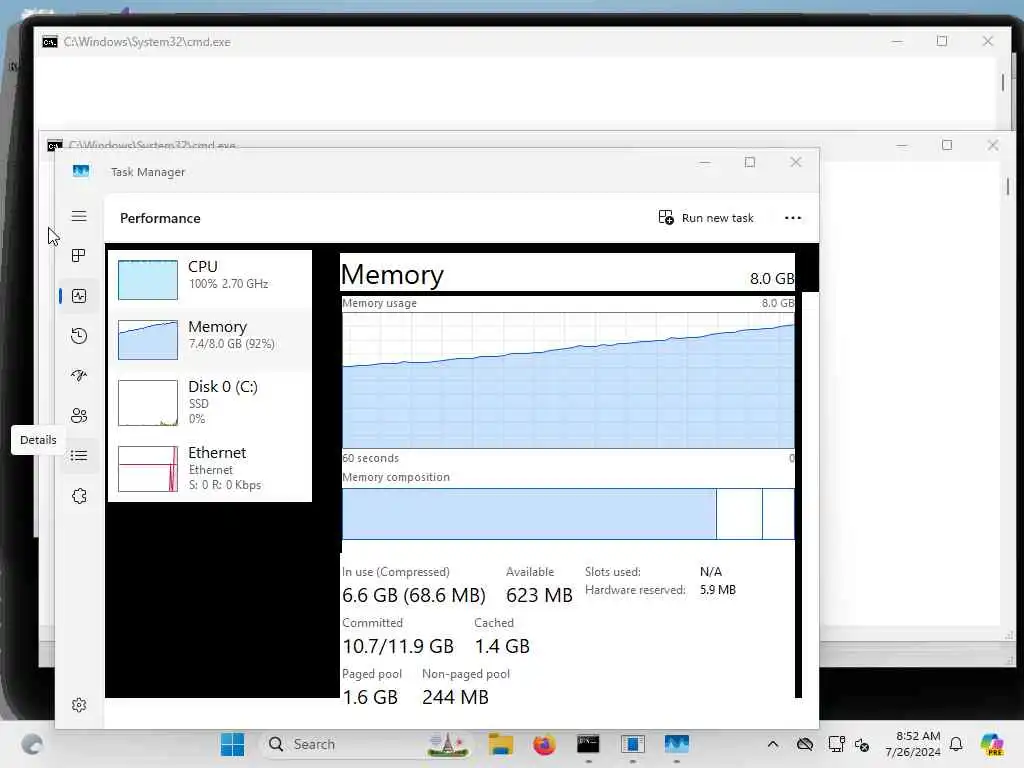This screenshot has height=768, width=1024.
Task: Click the rear cmd.exe window scrollbar
Action: point(1003,82)
